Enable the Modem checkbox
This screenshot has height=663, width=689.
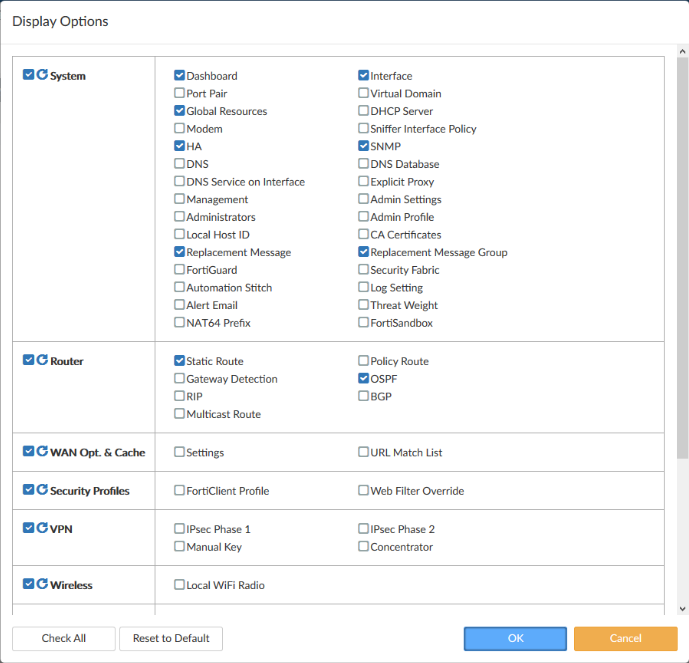coord(179,128)
